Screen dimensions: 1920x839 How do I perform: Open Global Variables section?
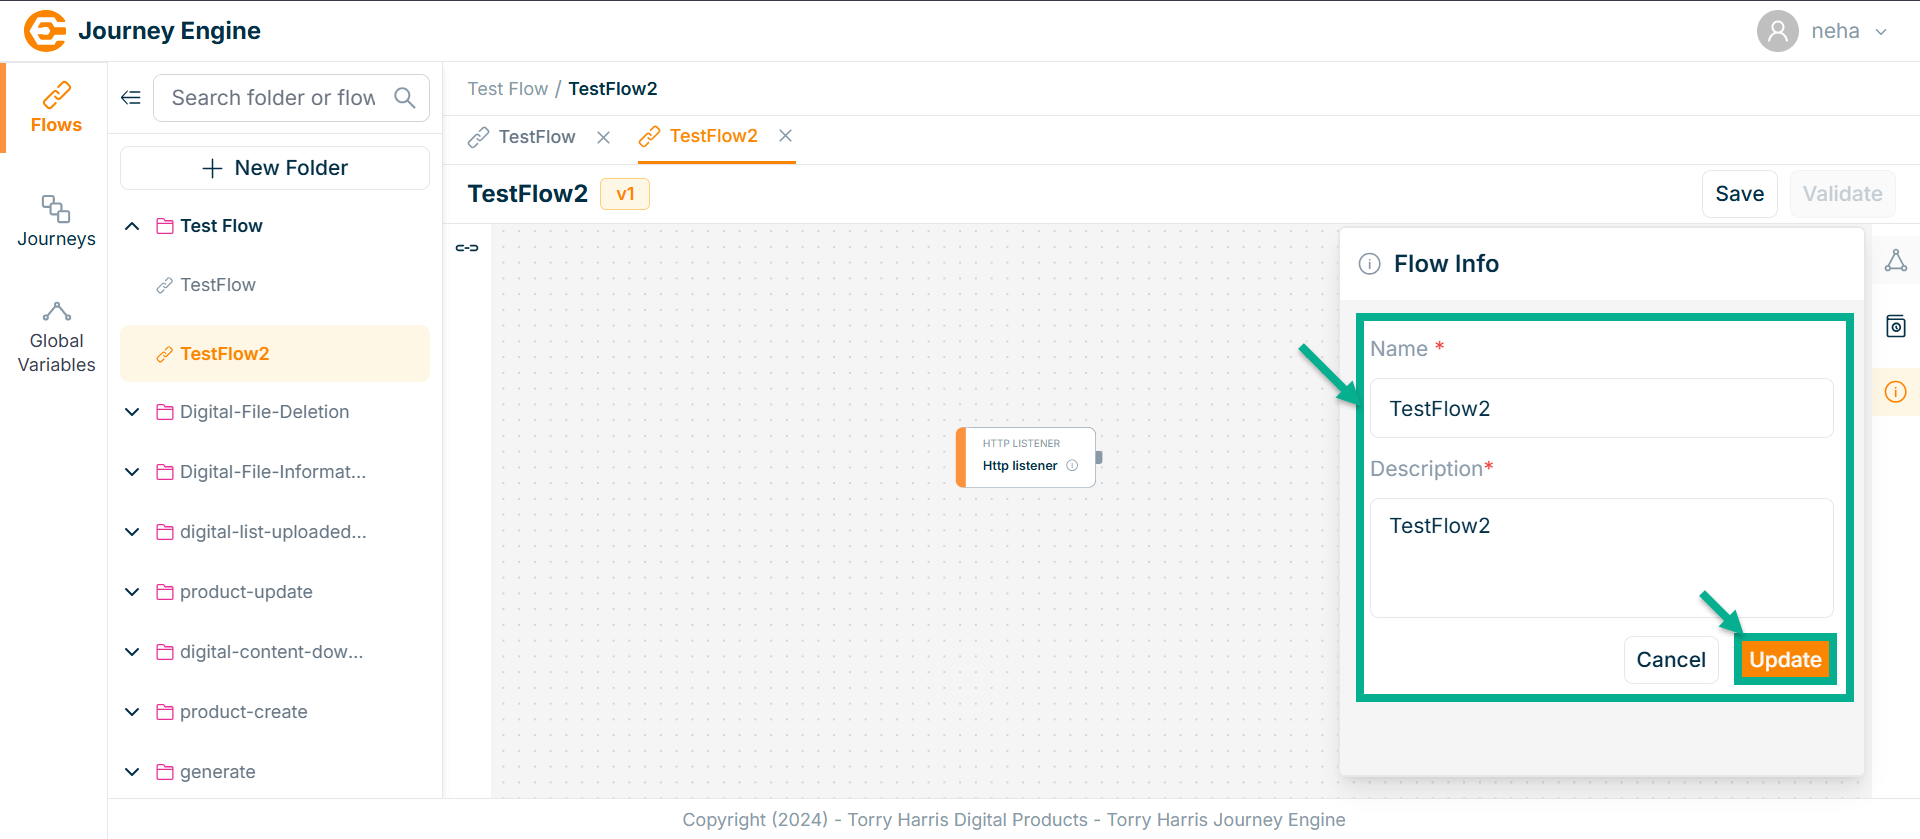tap(56, 338)
